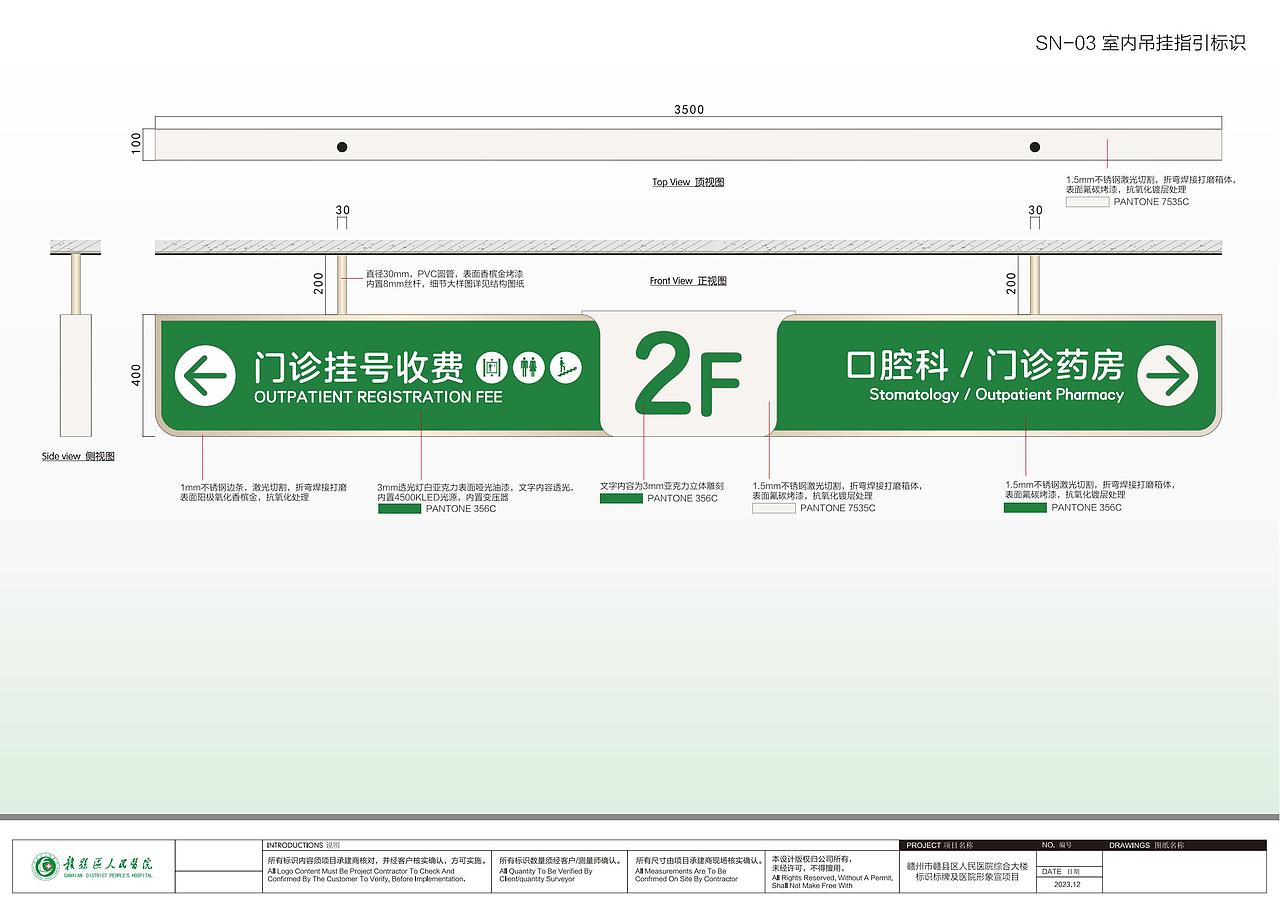Enable the Side view 侧视图 display
1280x905 pixels.
click(x=77, y=455)
